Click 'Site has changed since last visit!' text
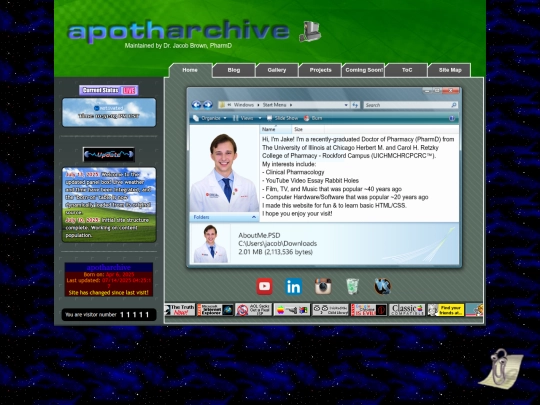Screen dimensions: 540x405 click(x=108, y=293)
